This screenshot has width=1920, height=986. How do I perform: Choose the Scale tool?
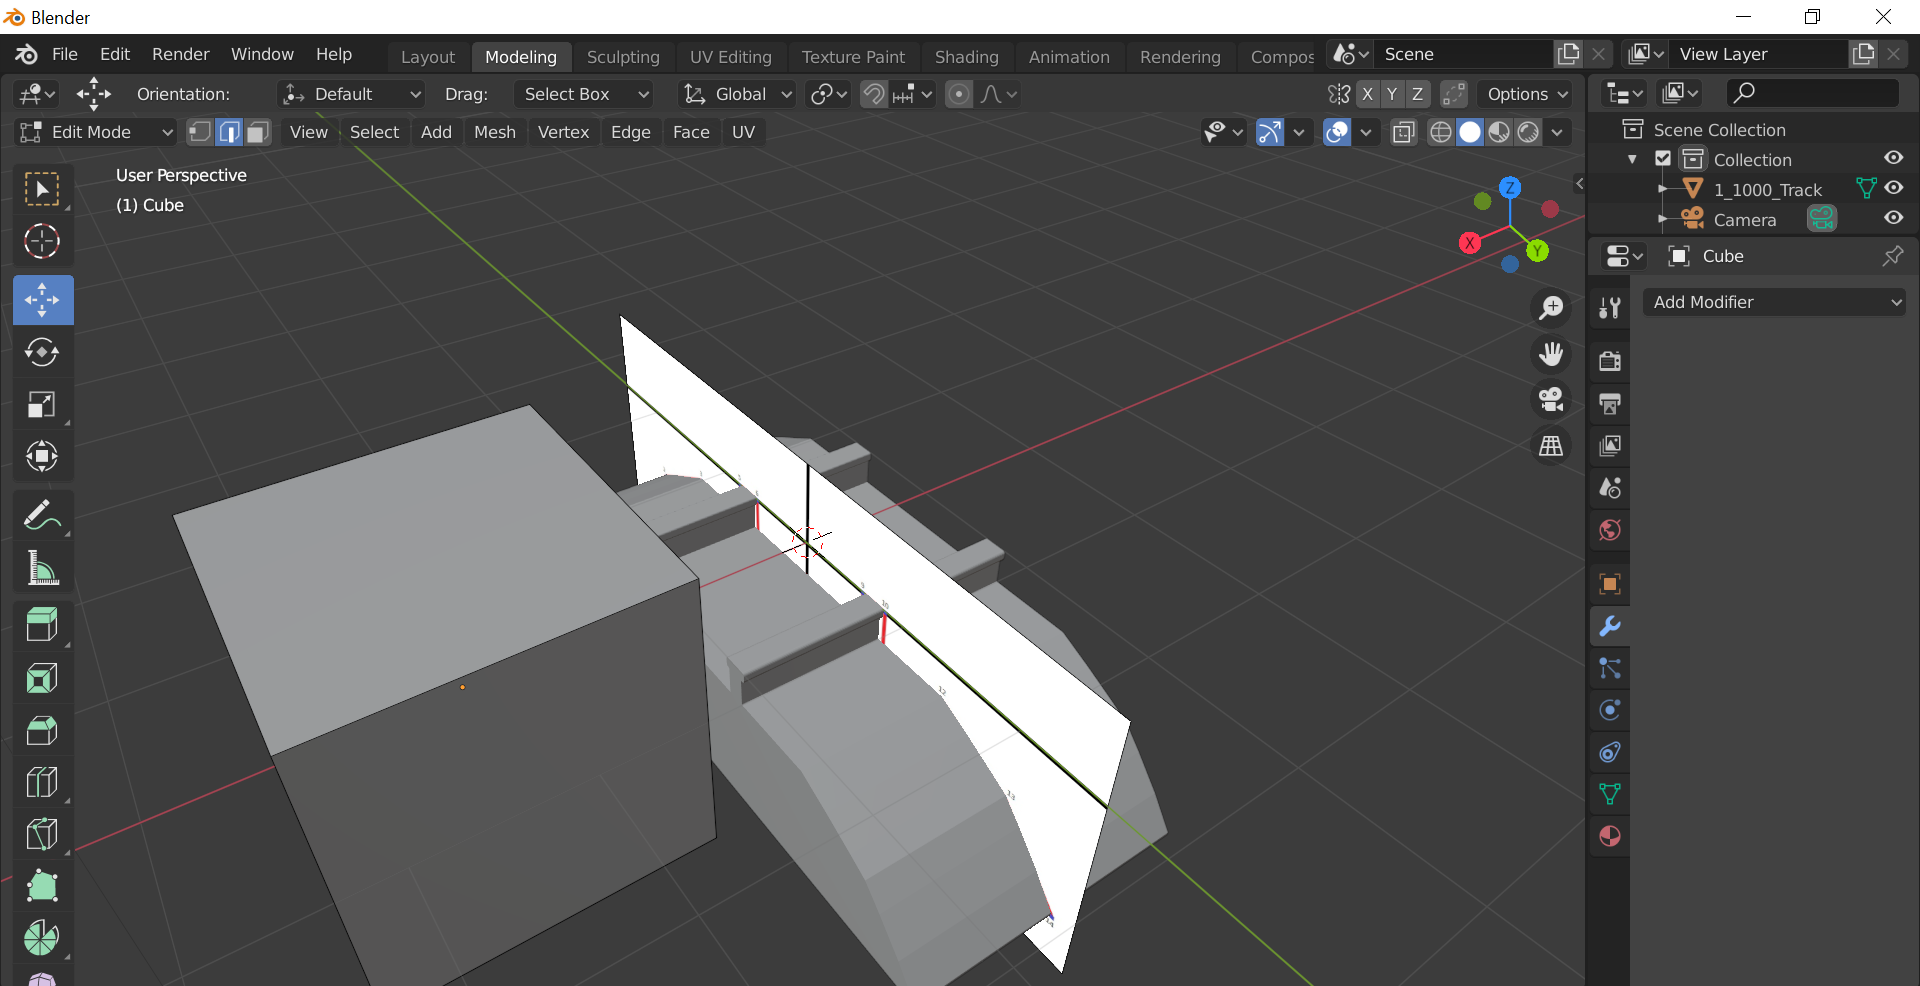(42, 405)
